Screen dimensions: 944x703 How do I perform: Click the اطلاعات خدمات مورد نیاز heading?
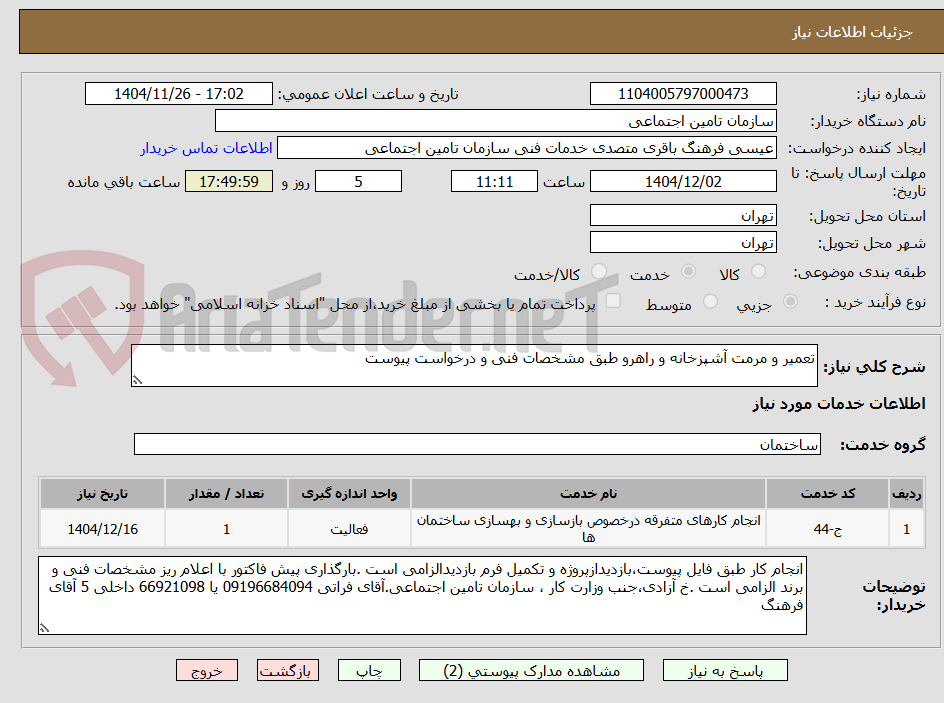click(x=839, y=404)
